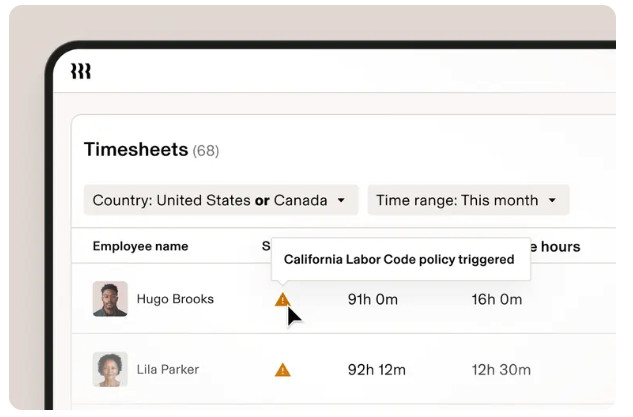Sort by the hours column header
Viewport: 633px width, 417px height.
pos(556,246)
